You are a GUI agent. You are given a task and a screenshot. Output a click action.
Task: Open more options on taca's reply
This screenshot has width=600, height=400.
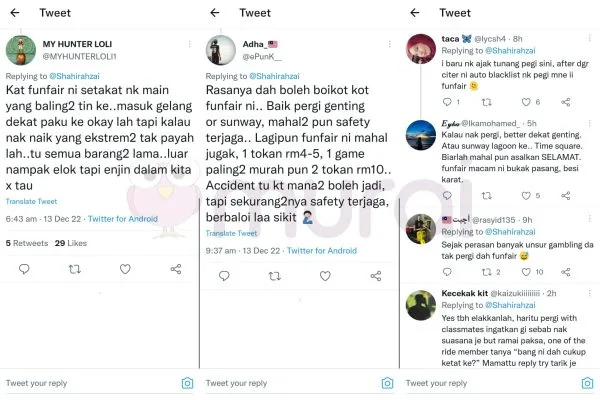(x=590, y=38)
